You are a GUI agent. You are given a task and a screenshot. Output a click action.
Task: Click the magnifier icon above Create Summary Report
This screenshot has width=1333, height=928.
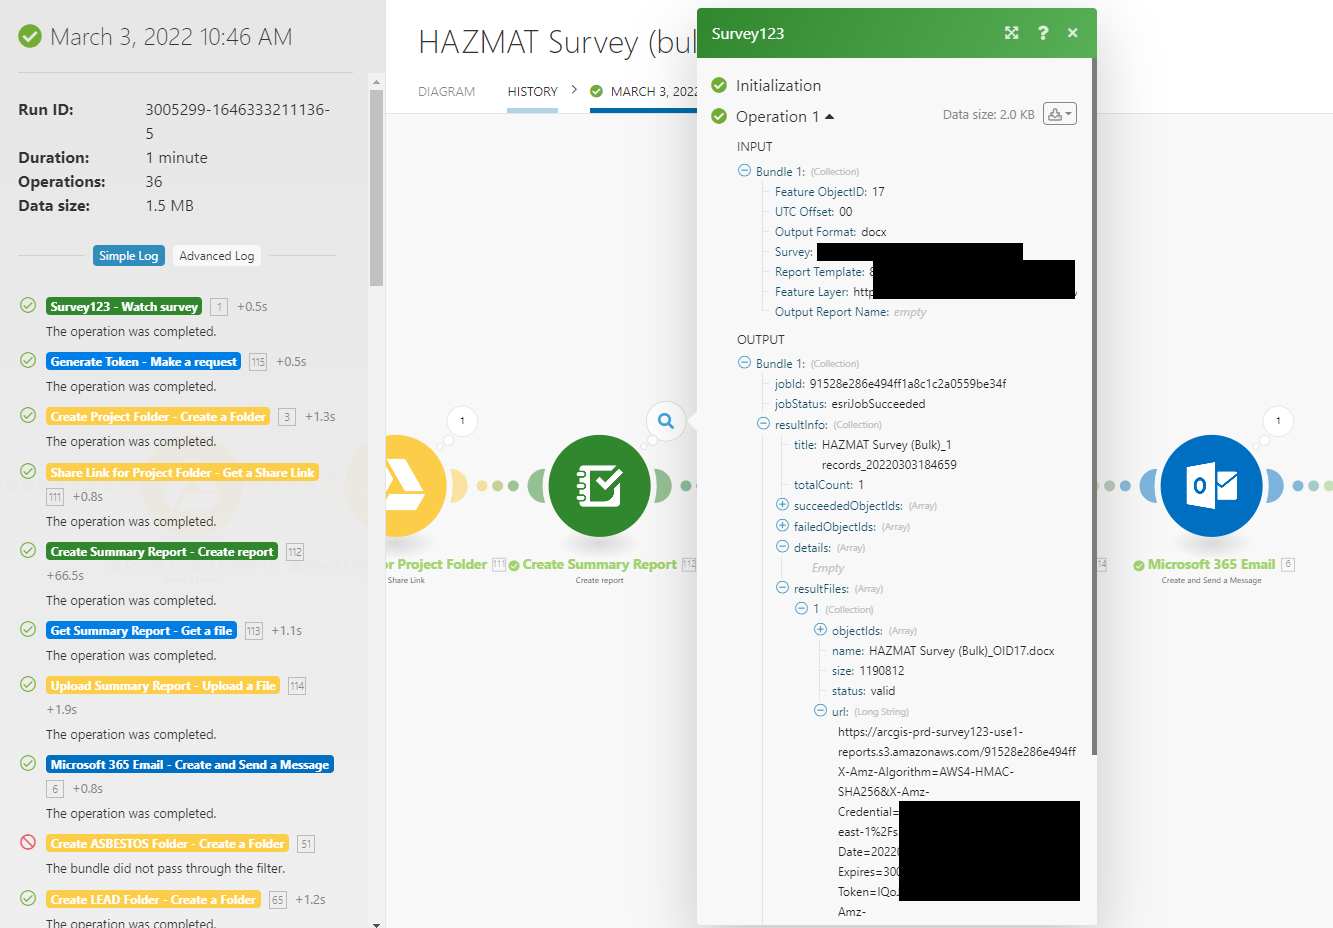point(665,421)
